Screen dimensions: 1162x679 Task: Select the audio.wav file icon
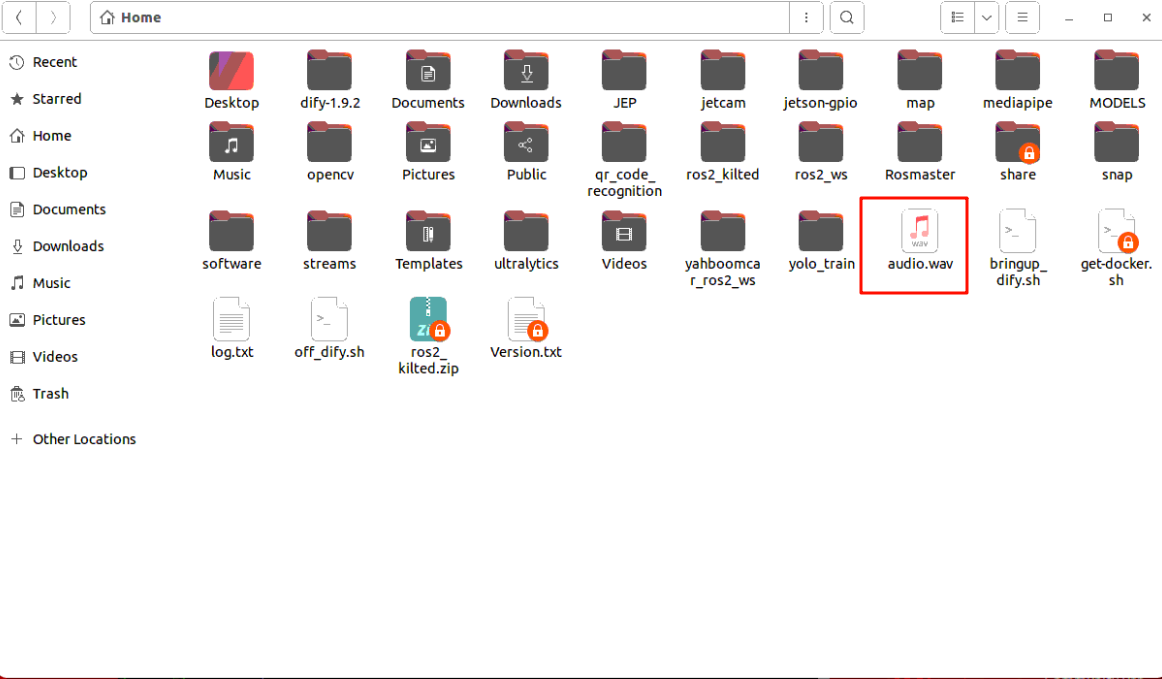point(920,231)
